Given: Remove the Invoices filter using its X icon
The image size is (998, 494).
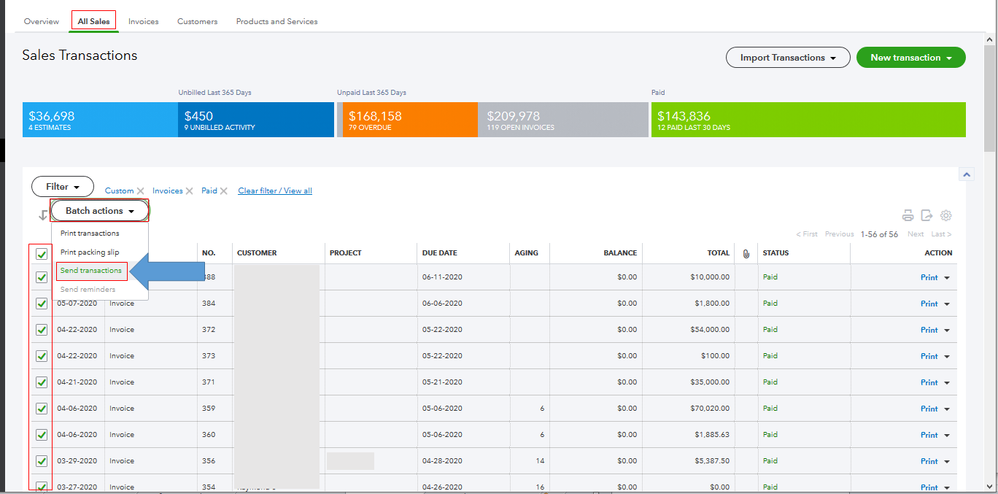Looking at the screenshot, I should pyautogui.click(x=191, y=191).
